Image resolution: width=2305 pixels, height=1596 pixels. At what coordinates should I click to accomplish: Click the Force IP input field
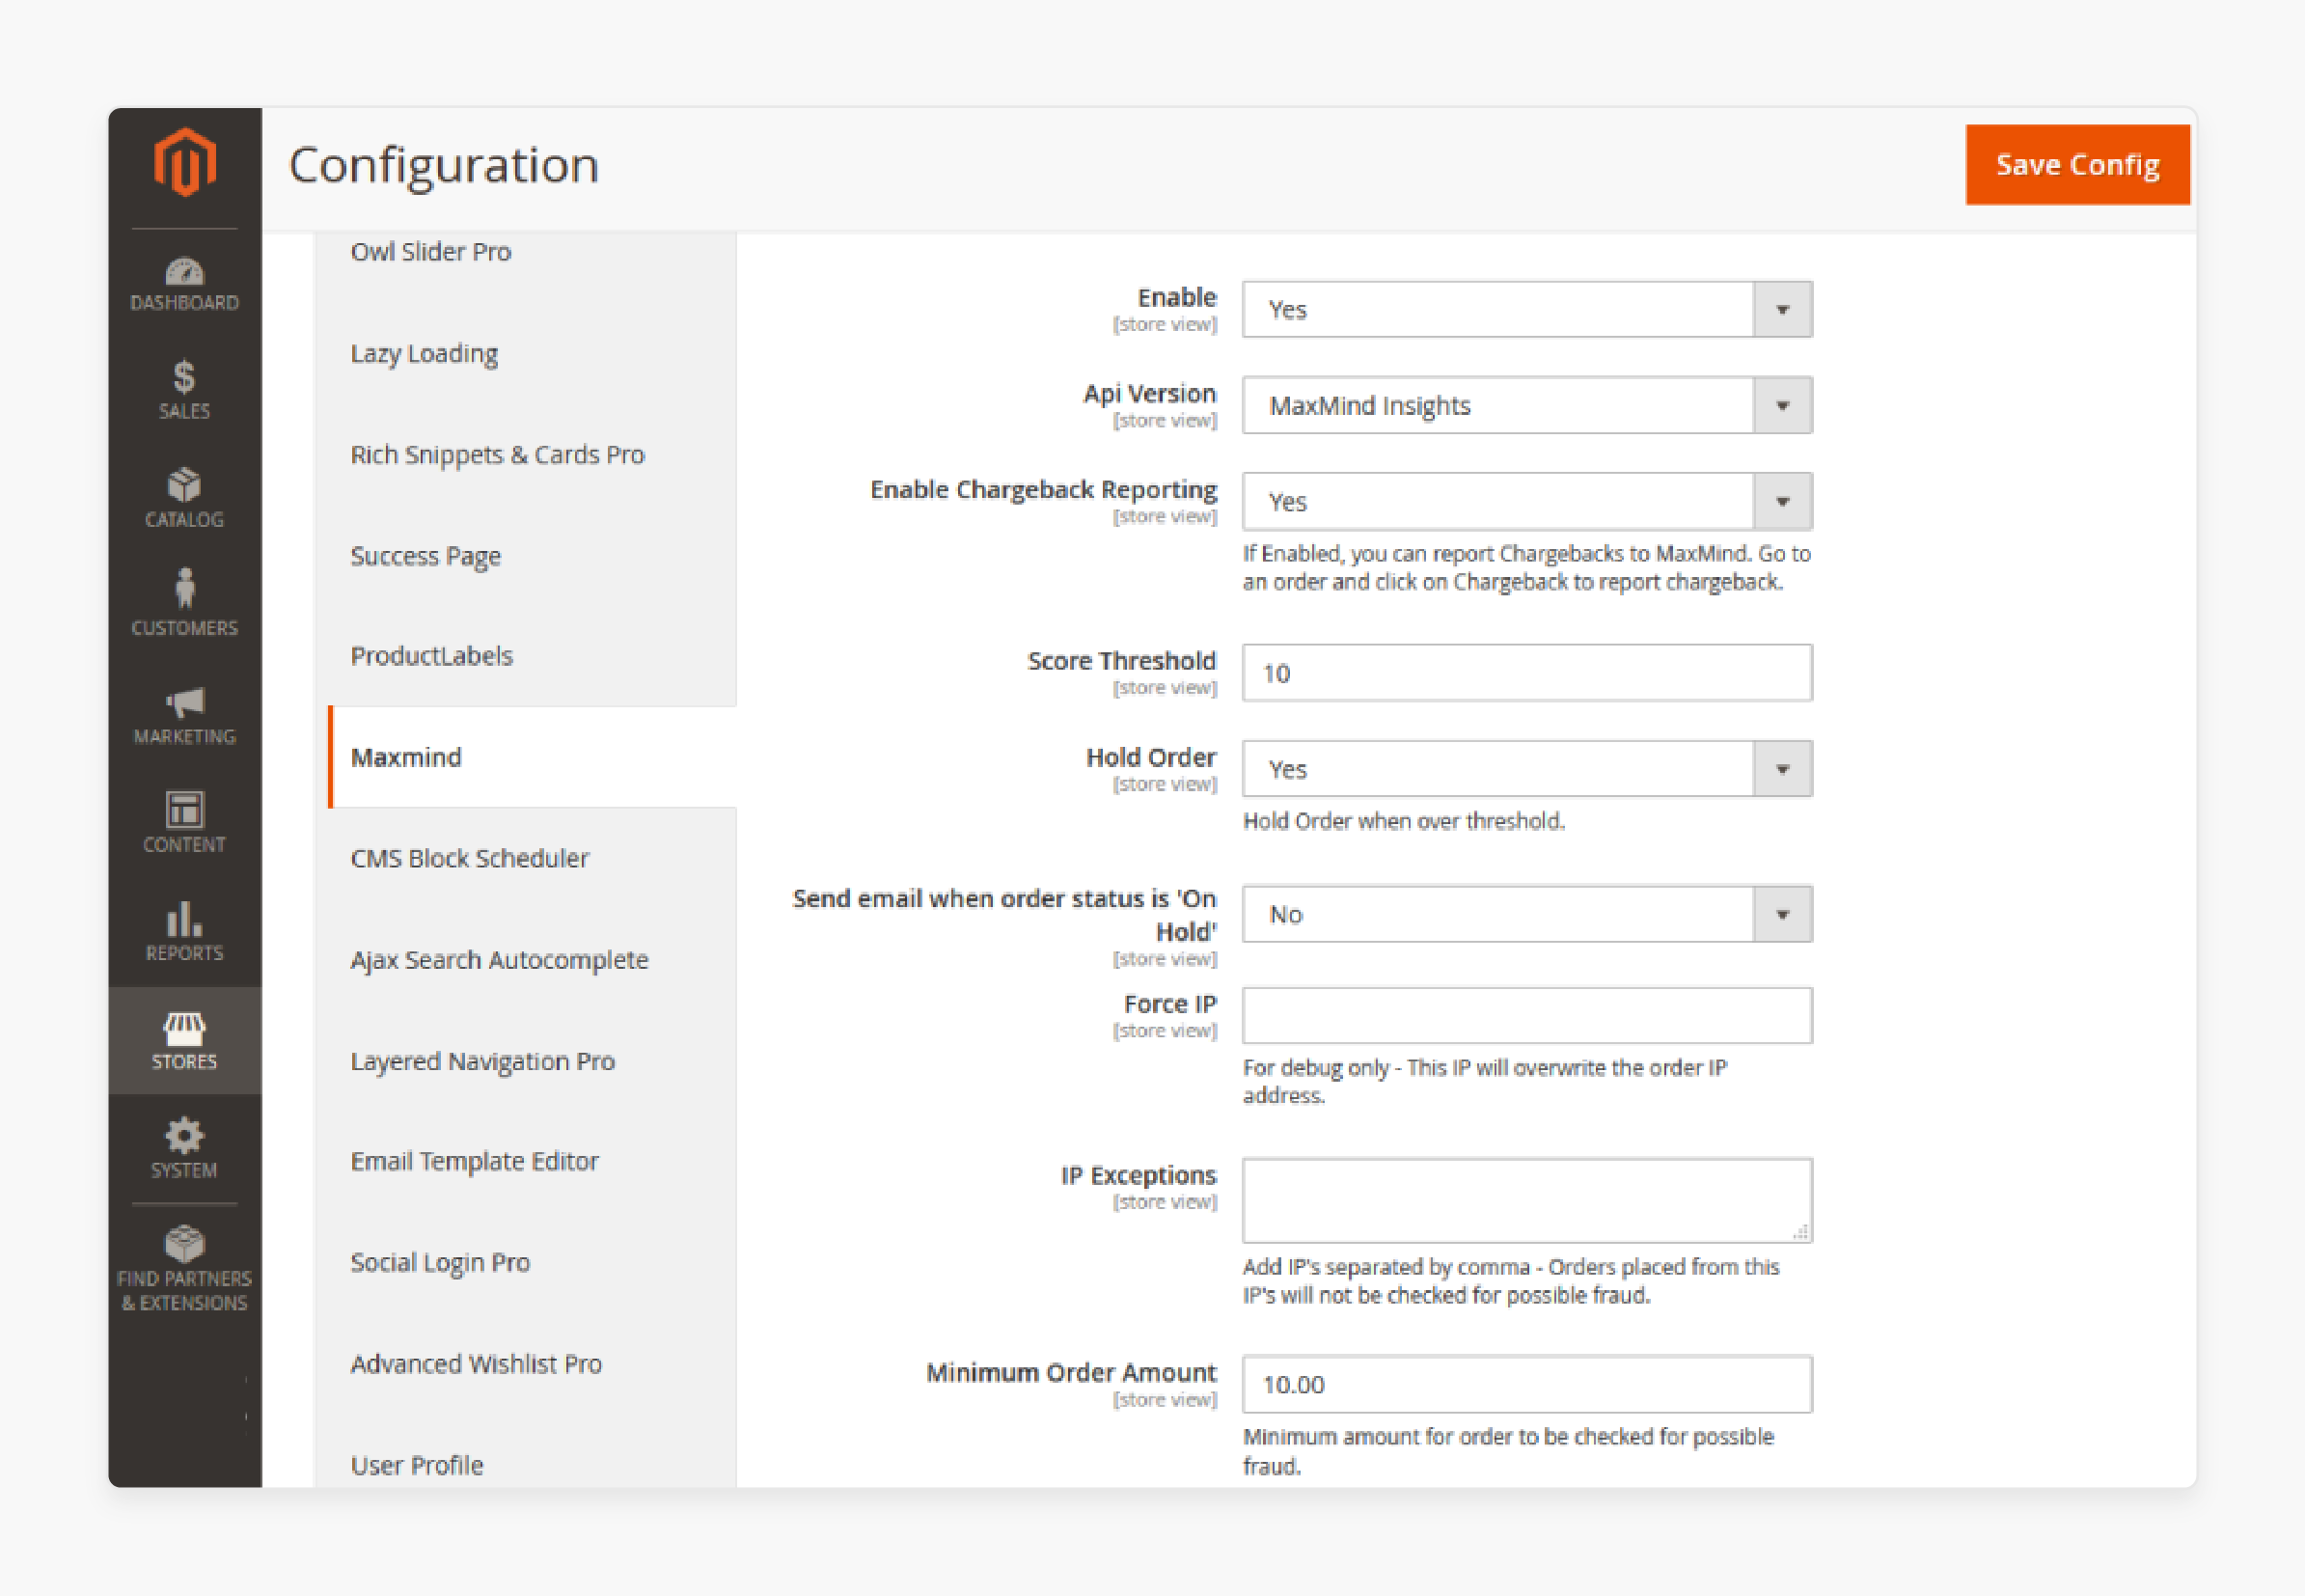click(1527, 1015)
